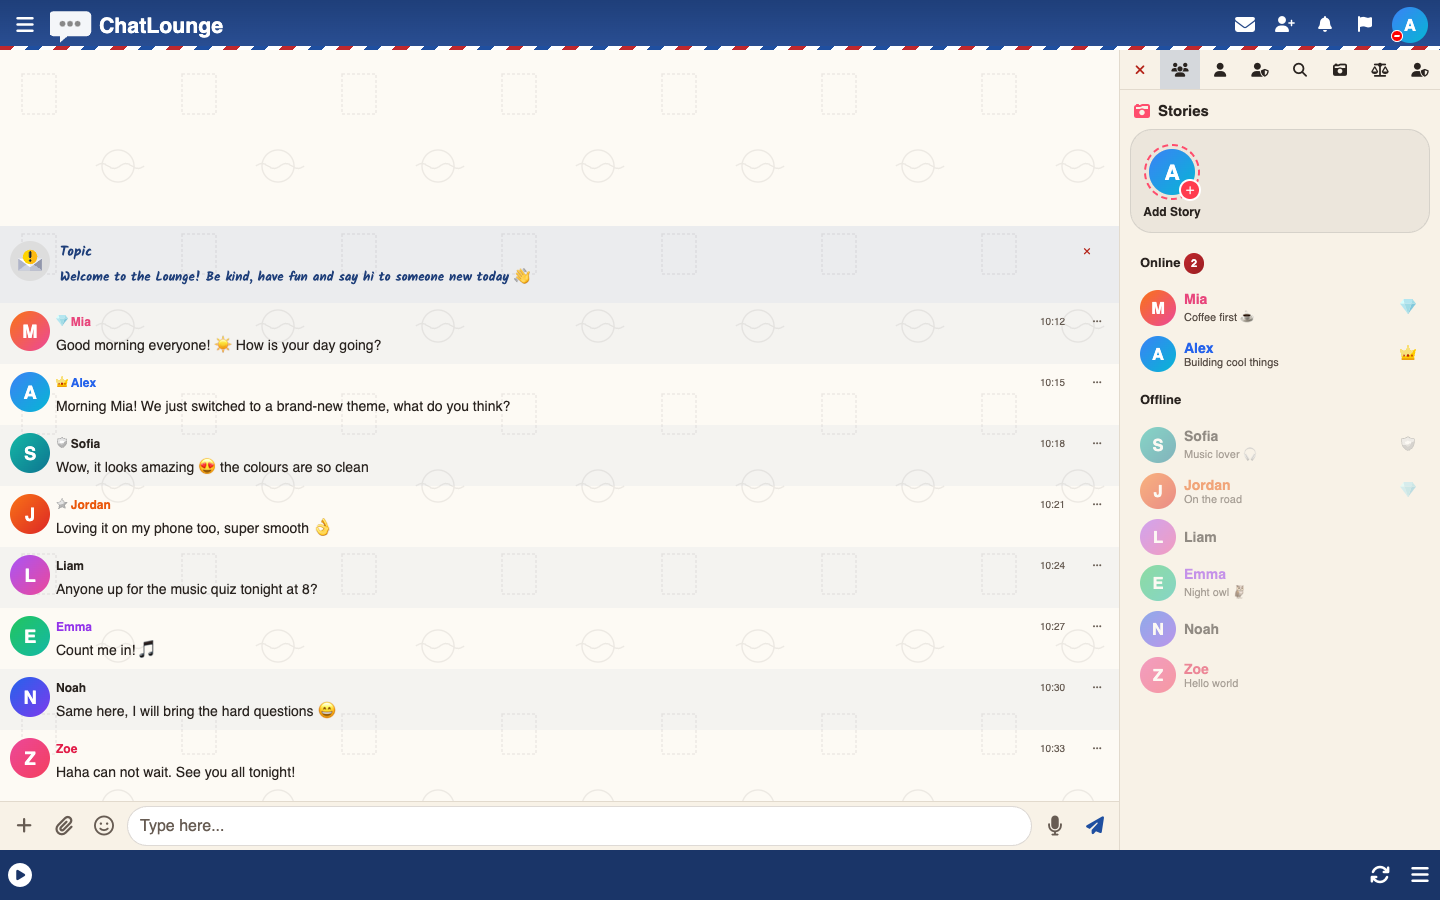The image size is (1440, 900).
Task: Focus the 'Type here...' message field
Action: coord(579,826)
